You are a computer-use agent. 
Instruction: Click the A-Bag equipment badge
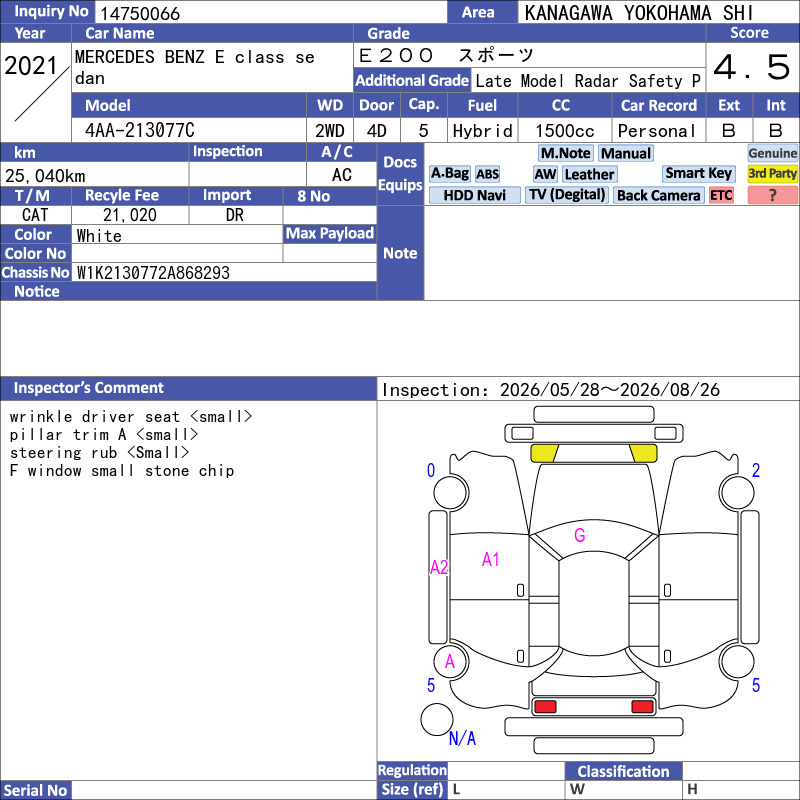click(449, 174)
